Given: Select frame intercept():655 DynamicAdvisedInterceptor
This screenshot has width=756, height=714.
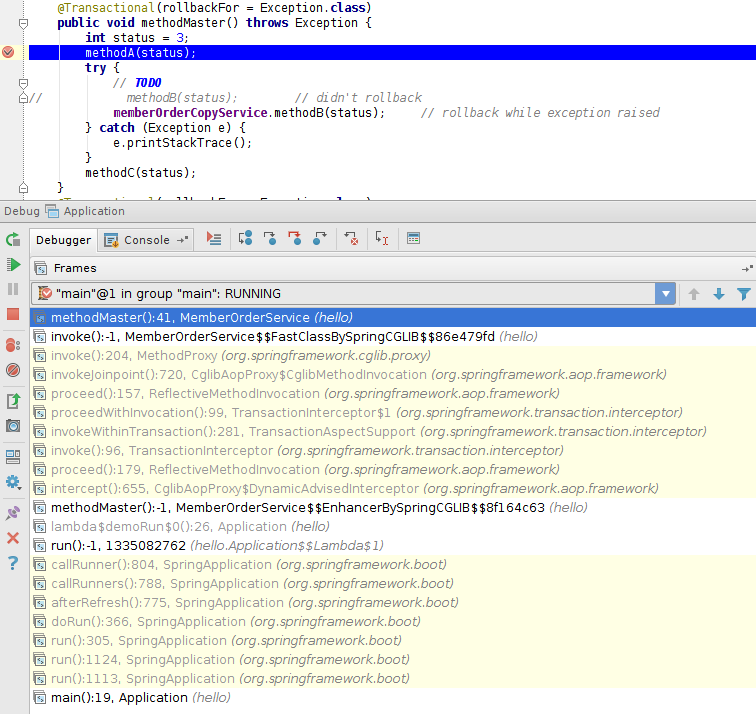Looking at the screenshot, I should [x=393, y=489].
